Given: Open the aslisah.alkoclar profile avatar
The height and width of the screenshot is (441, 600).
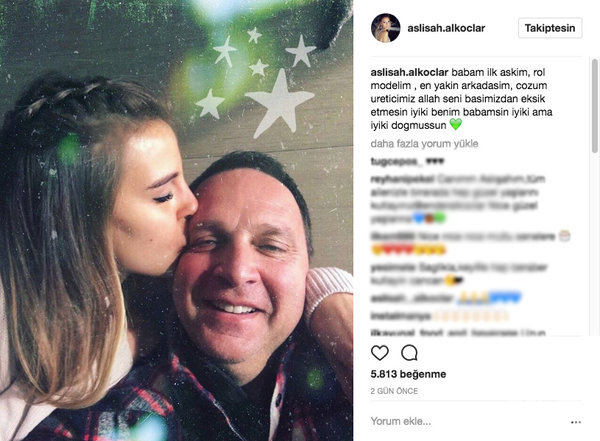Looking at the screenshot, I should (383, 28).
